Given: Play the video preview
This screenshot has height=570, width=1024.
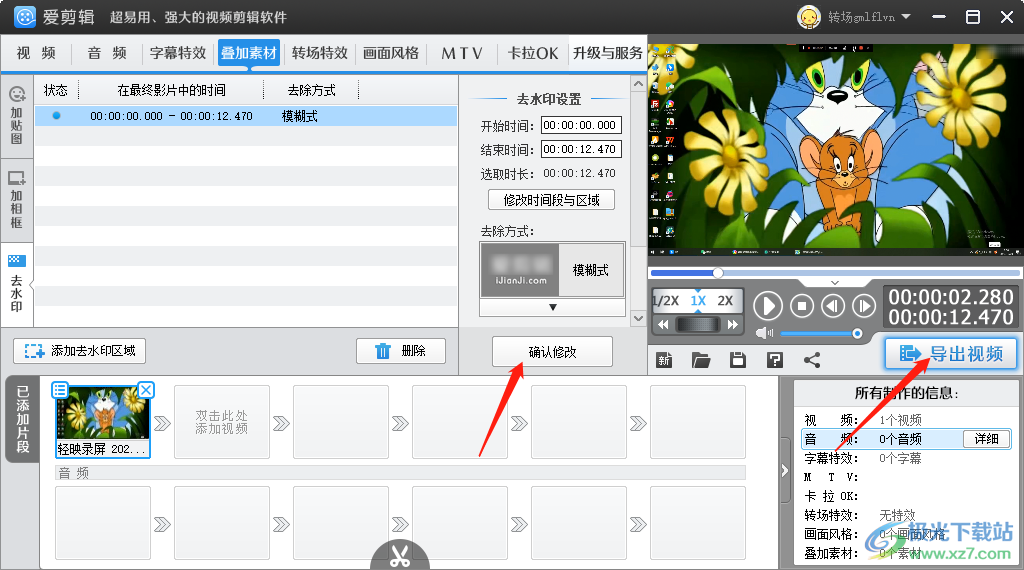Looking at the screenshot, I should (x=768, y=306).
